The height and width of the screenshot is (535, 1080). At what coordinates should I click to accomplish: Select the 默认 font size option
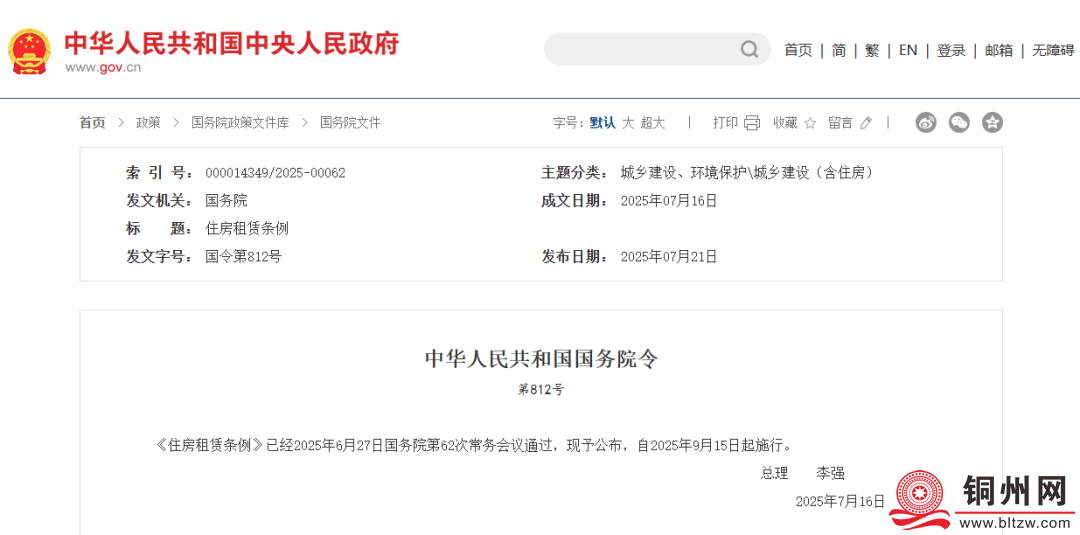tap(602, 123)
